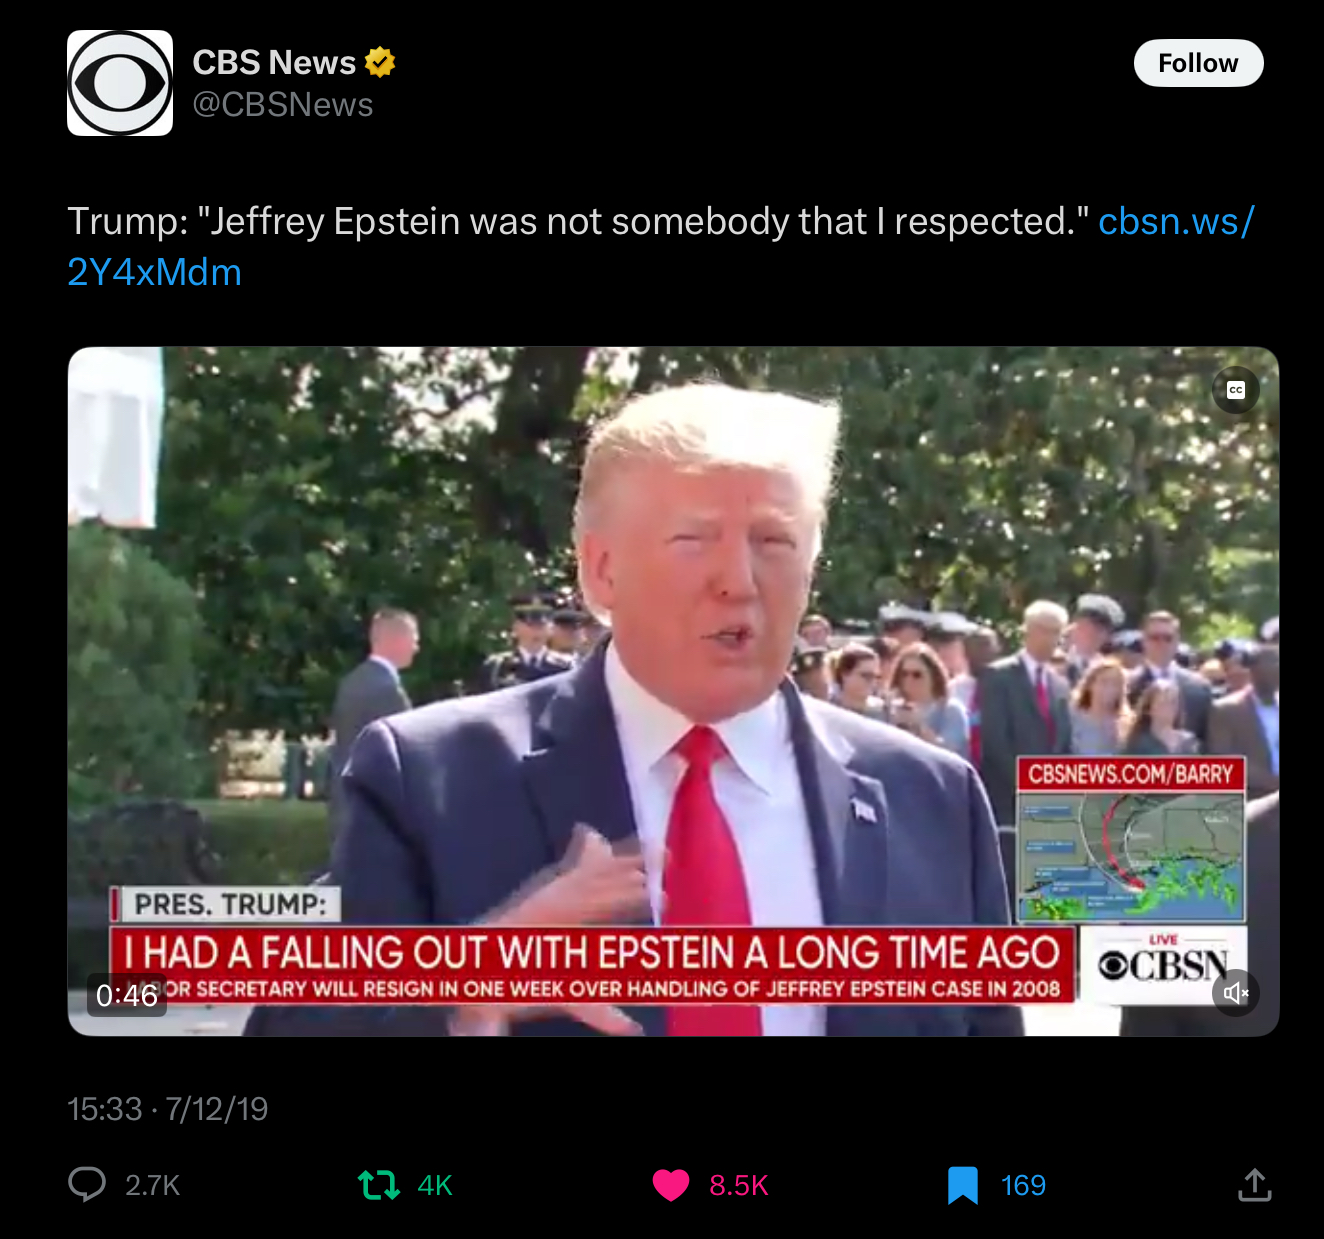
Task: Click the 4K retweet count
Action: (x=435, y=1185)
